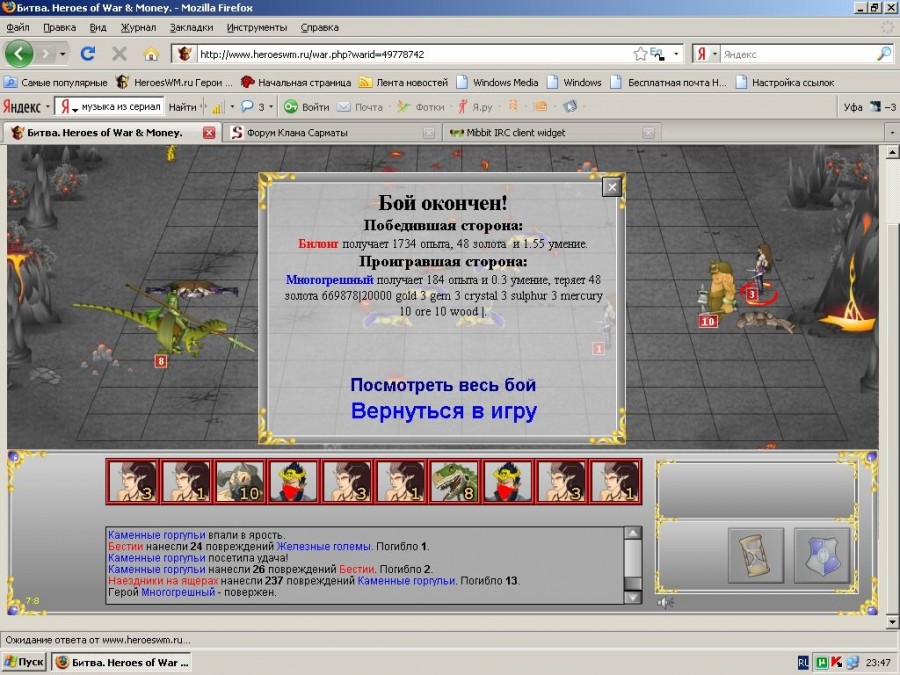
Task: Click the Firefox taskbar window button
Action: 122,662
